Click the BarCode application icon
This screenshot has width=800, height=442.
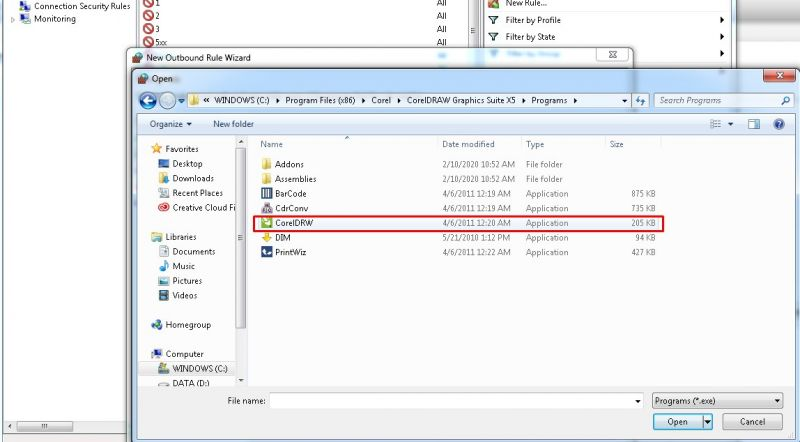coord(267,194)
